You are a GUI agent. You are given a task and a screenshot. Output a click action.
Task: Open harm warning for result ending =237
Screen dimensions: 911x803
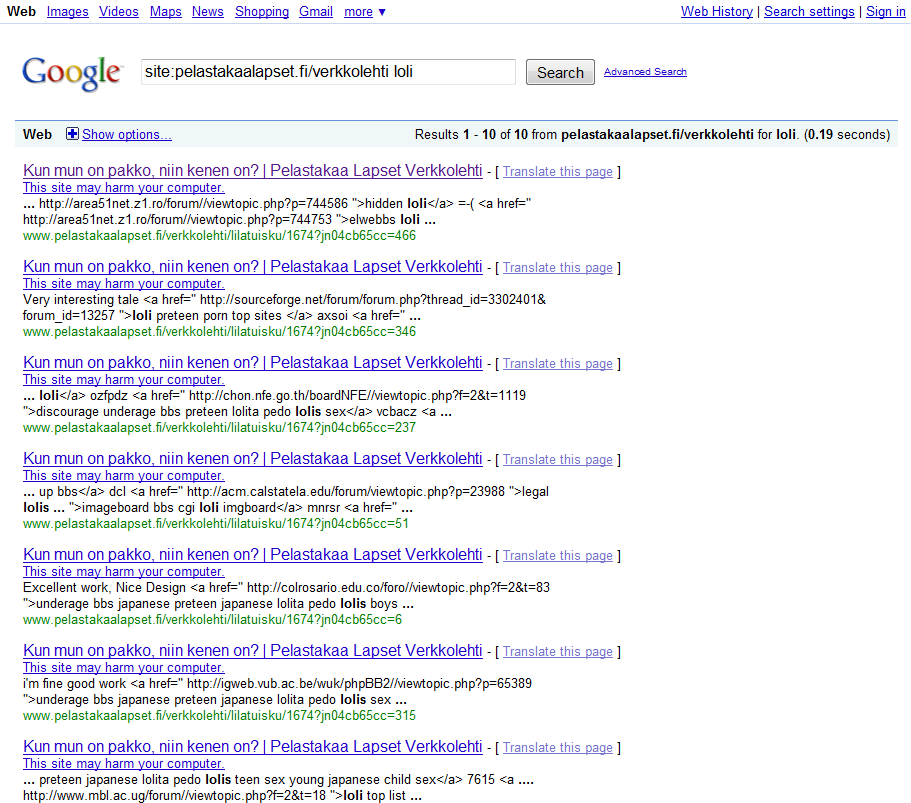pos(124,379)
